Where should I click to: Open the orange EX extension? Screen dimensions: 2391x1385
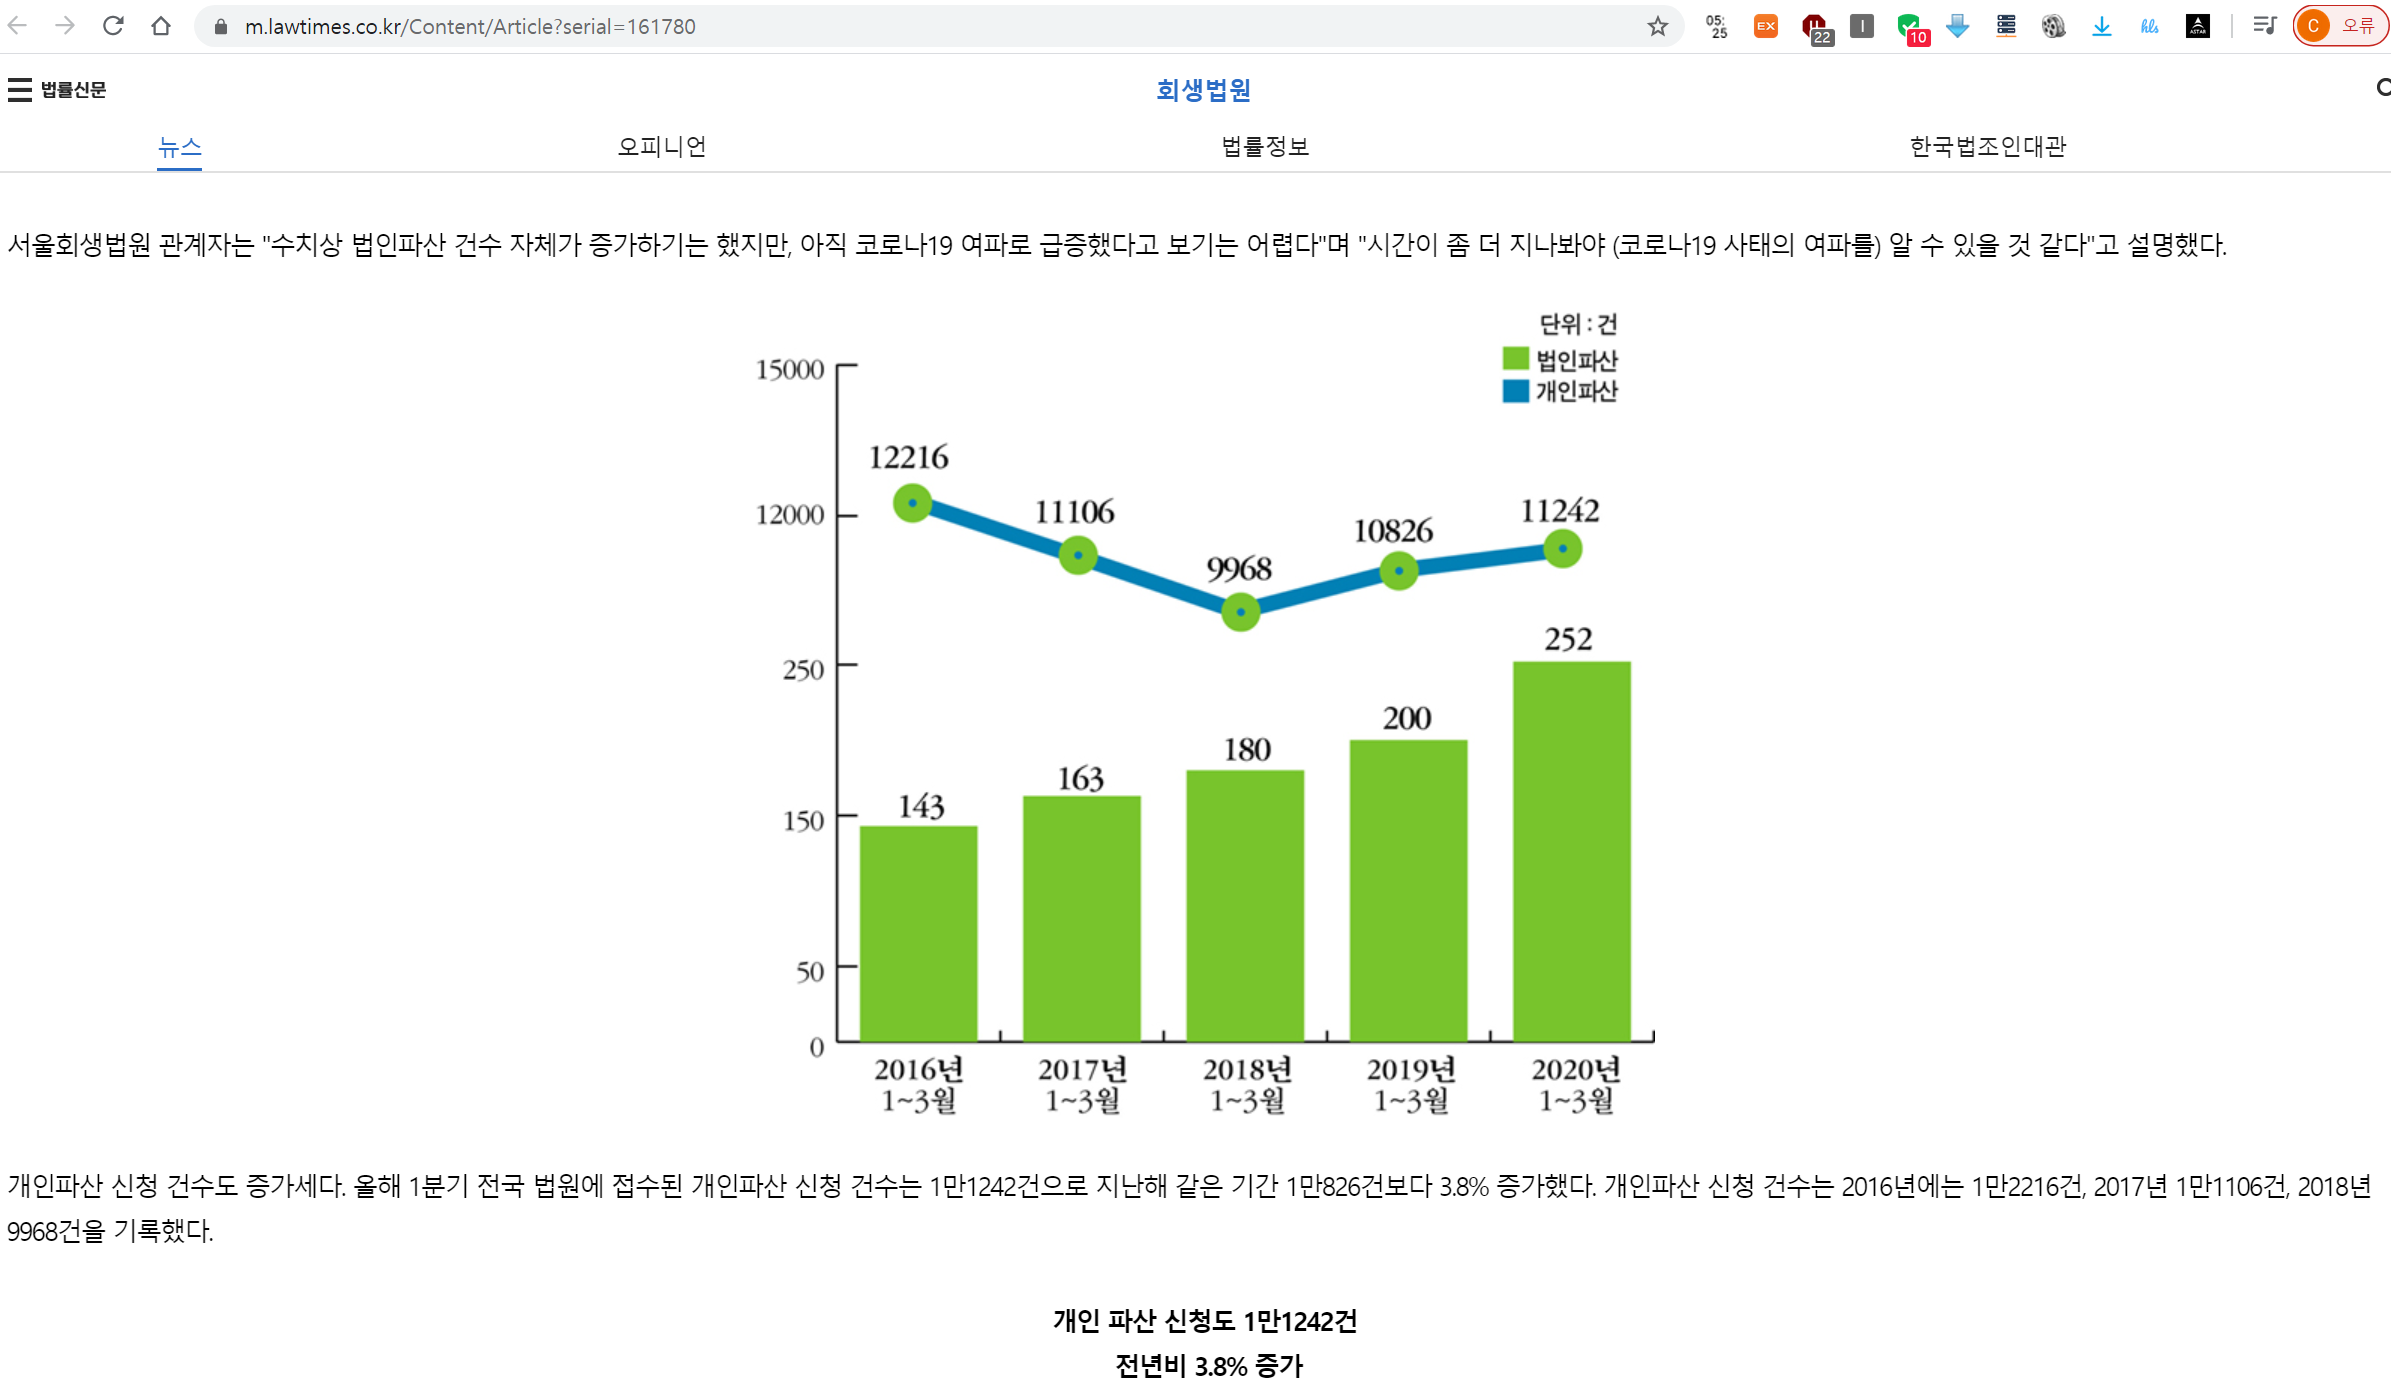click(x=1765, y=27)
